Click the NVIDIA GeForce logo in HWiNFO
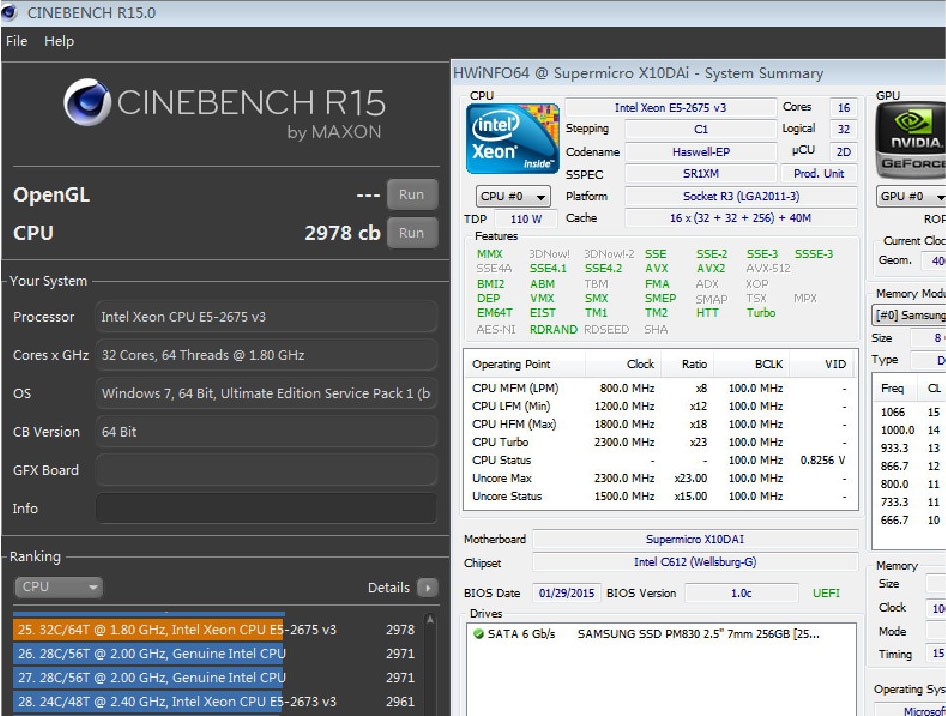The height and width of the screenshot is (716, 946). pos(910,141)
